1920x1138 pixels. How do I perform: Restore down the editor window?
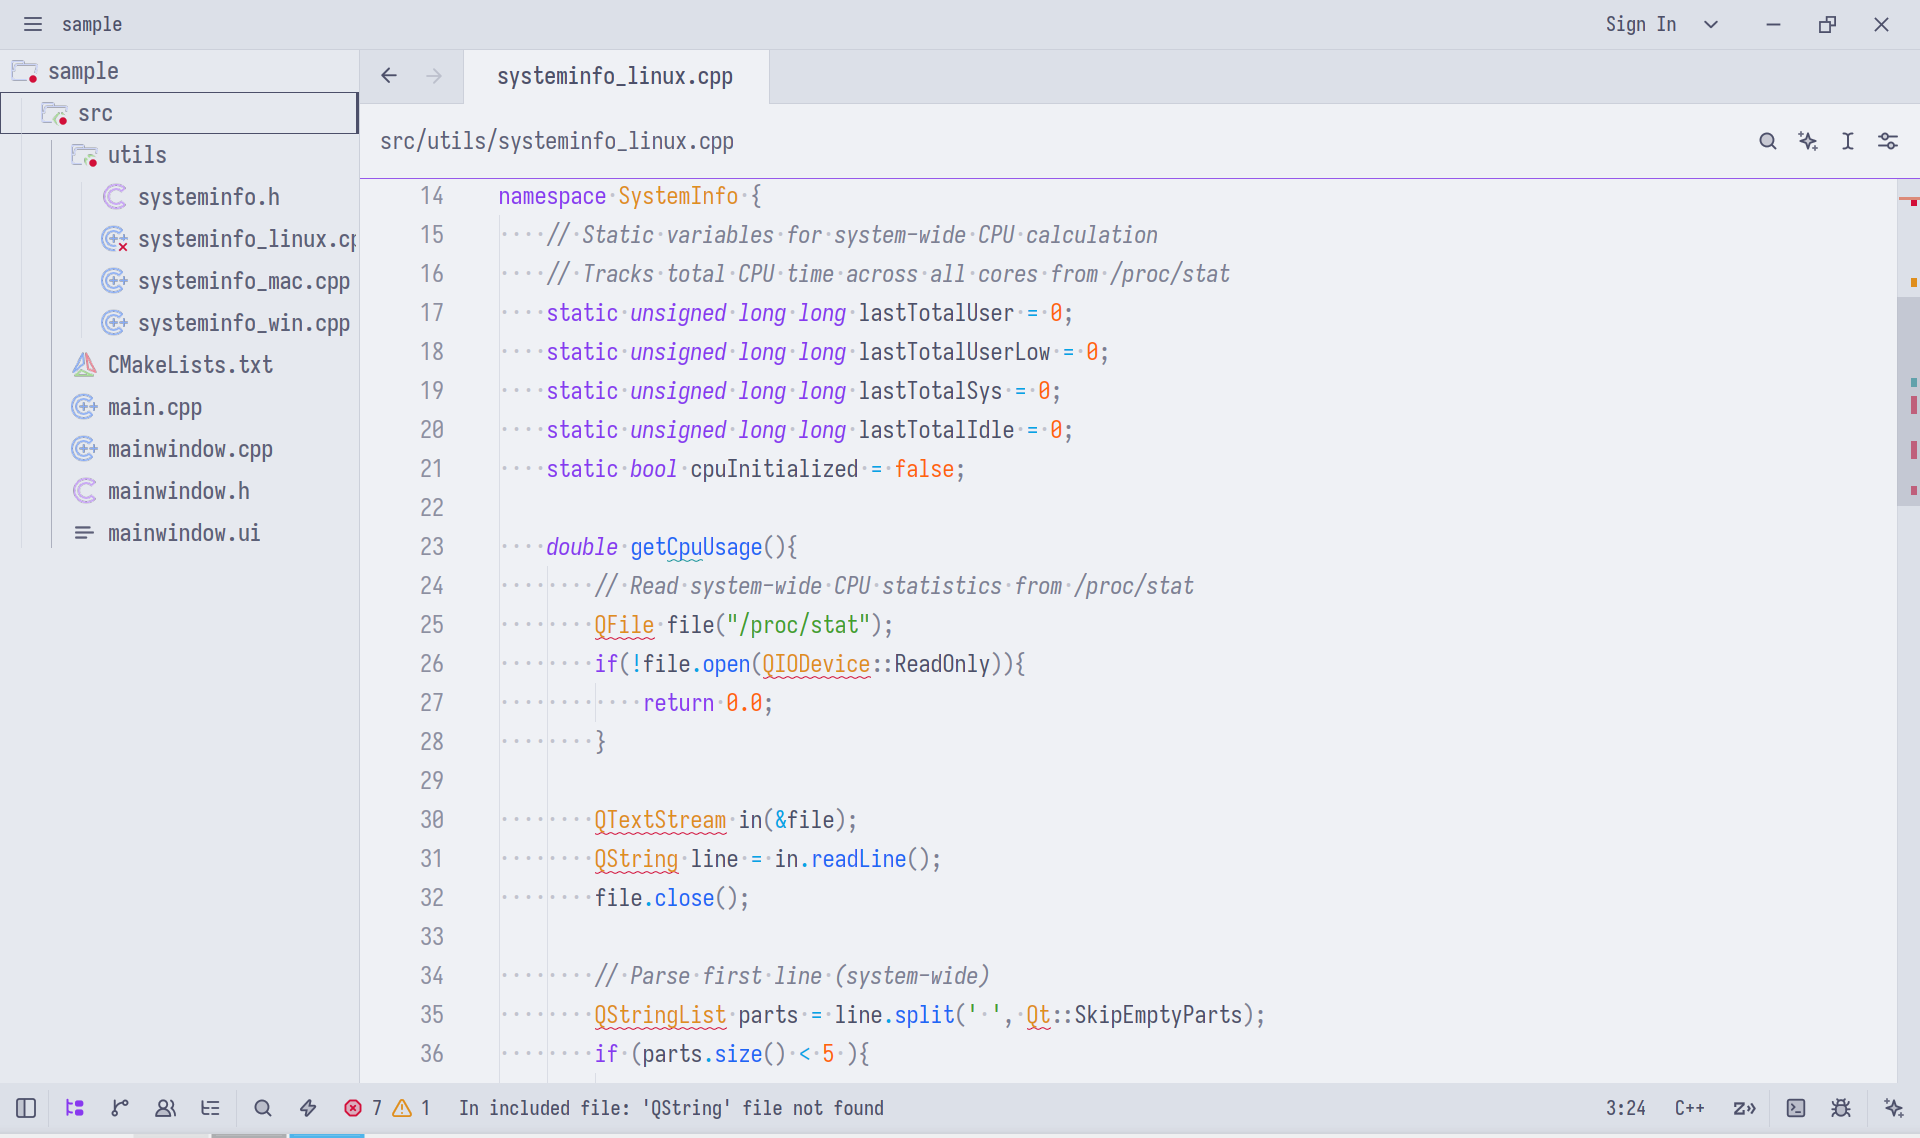(1827, 24)
